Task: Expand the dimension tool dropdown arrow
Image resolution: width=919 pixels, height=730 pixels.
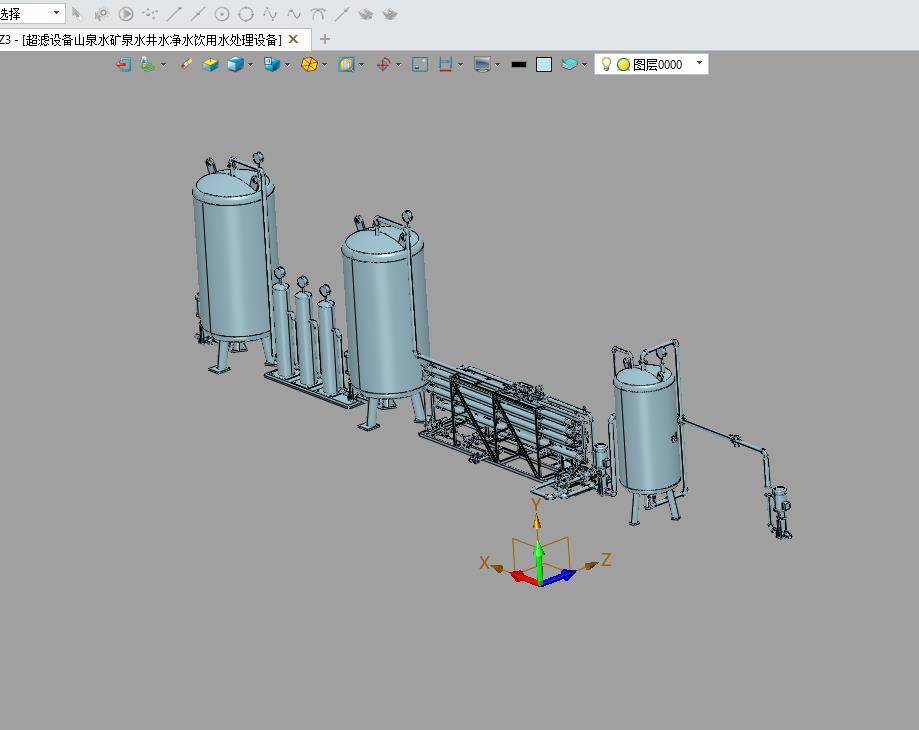Action: pos(461,64)
